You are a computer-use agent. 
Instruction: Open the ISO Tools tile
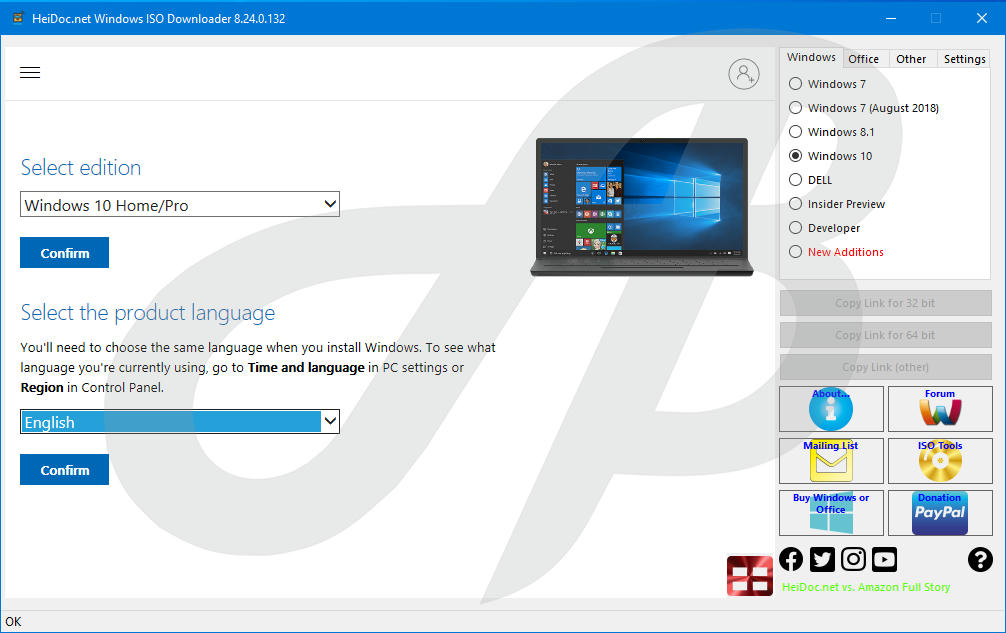(940, 460)
